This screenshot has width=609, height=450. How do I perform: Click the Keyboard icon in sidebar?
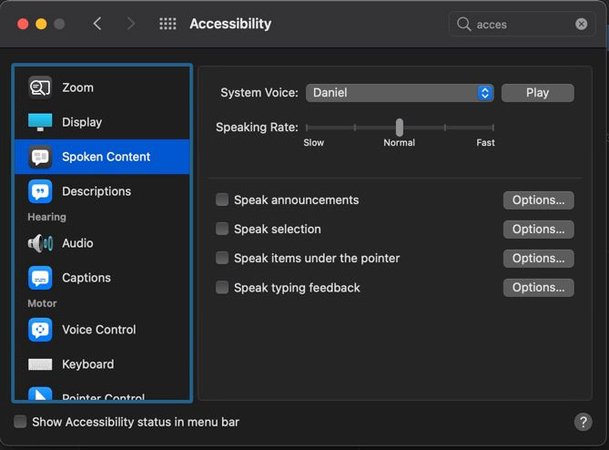tap(40, 365)
